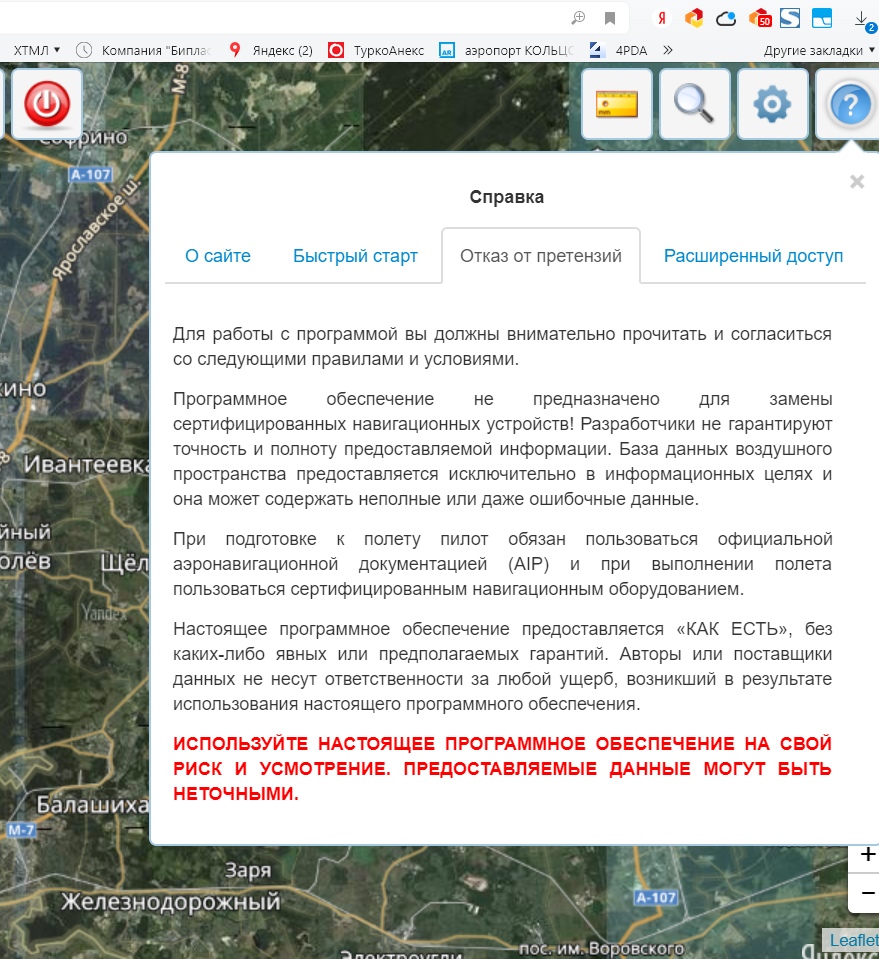Image resolution: width=879 pixels, height=959 pixels.
Task: Close the Справка dialog
Action: tap(856, 182)
